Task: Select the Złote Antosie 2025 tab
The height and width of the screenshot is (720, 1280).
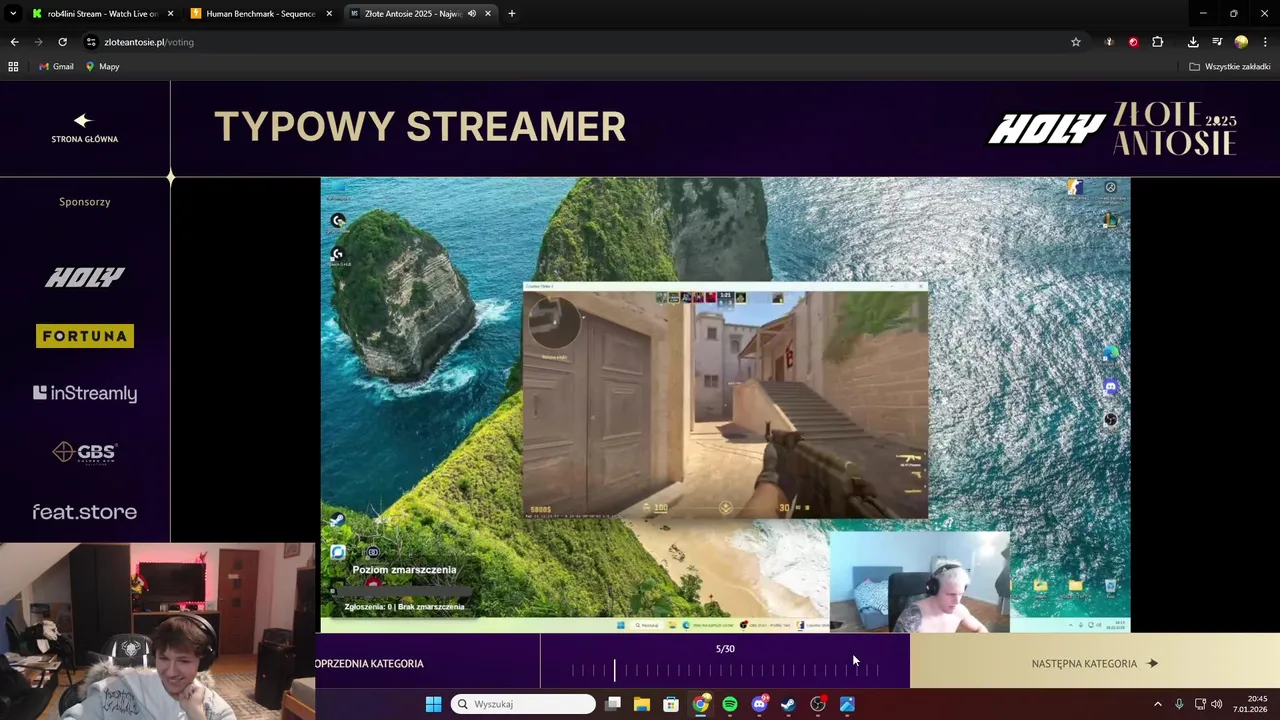Action: 412,14
